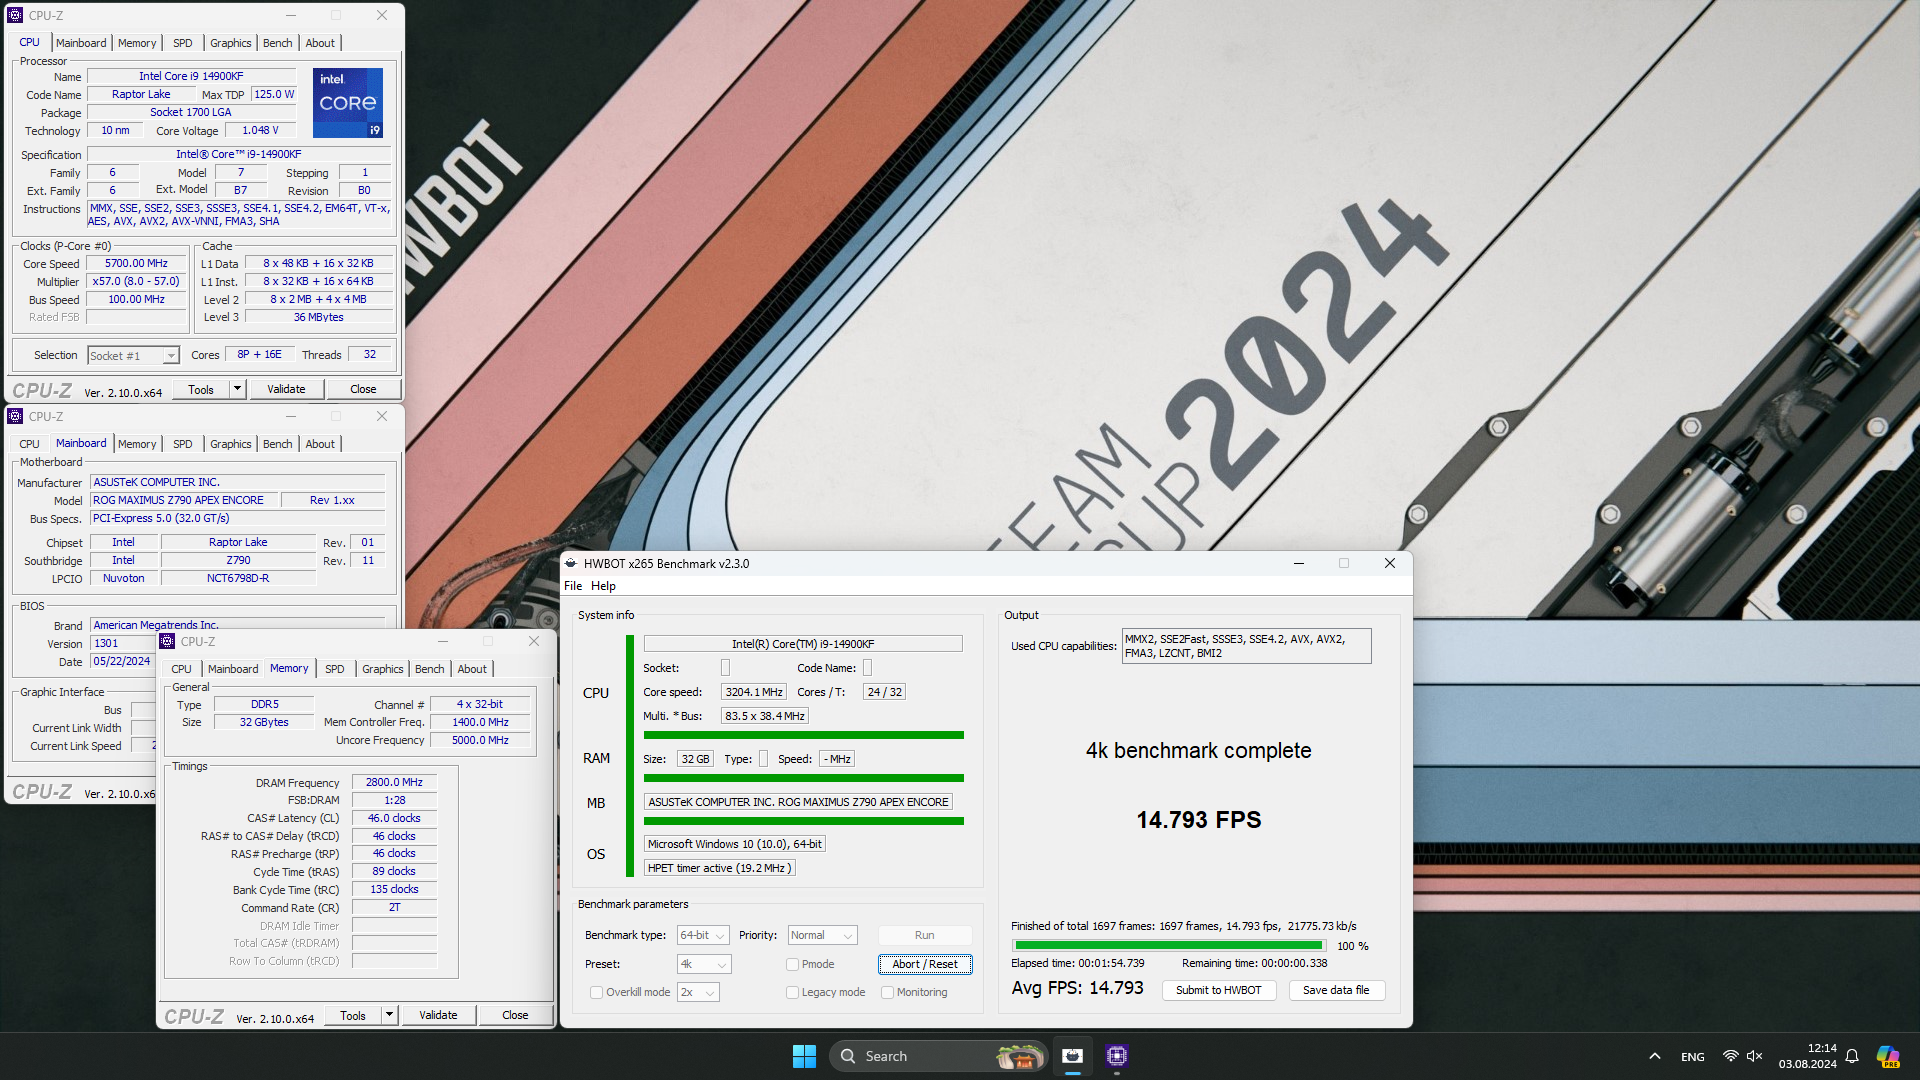
Task: Click the Abort / Reset button
Action: (925, 964)
